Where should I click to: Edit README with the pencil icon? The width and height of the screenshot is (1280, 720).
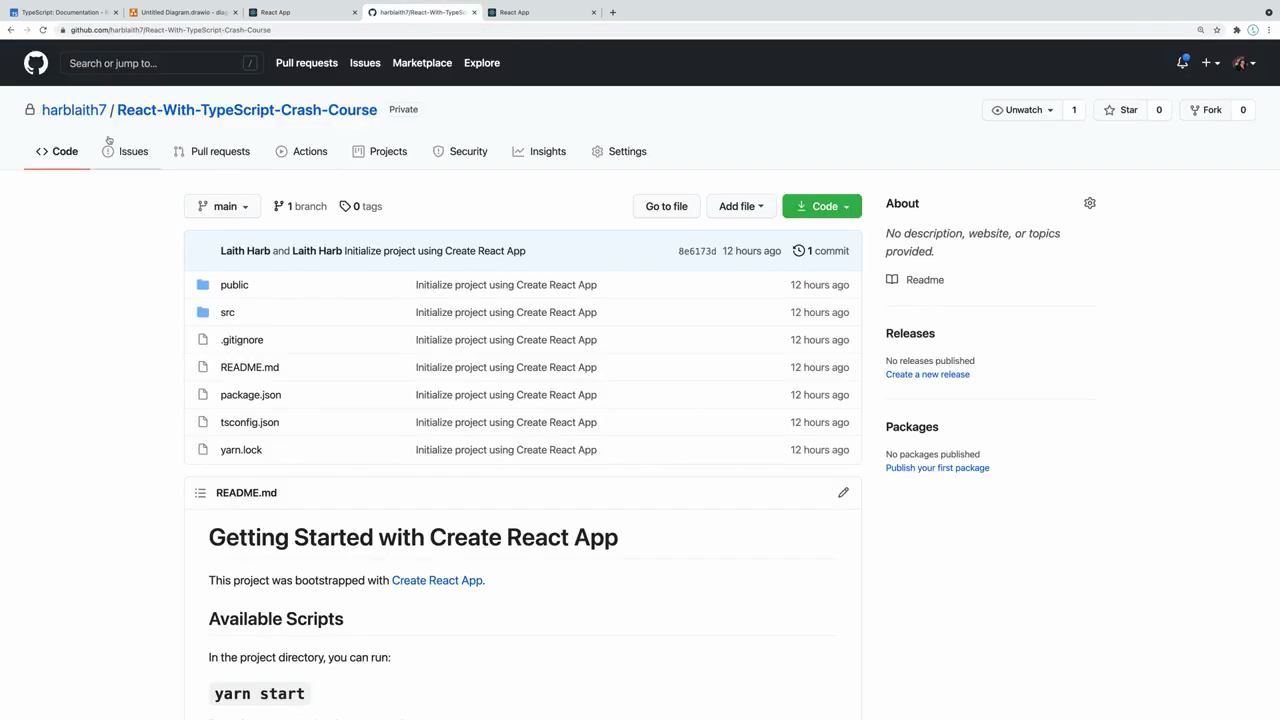[x=843, y=493]
